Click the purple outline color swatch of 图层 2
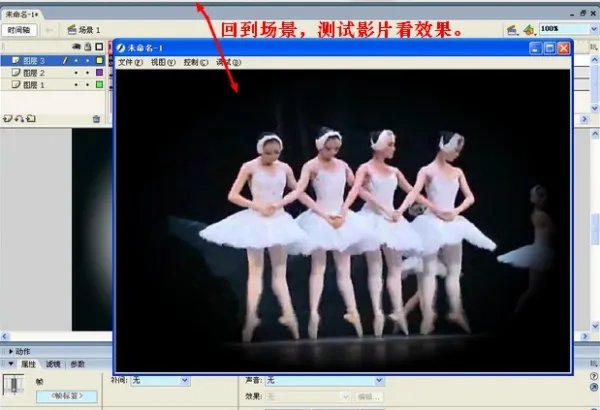The width and height of the screenshot is (600, 410). point(99,72)
